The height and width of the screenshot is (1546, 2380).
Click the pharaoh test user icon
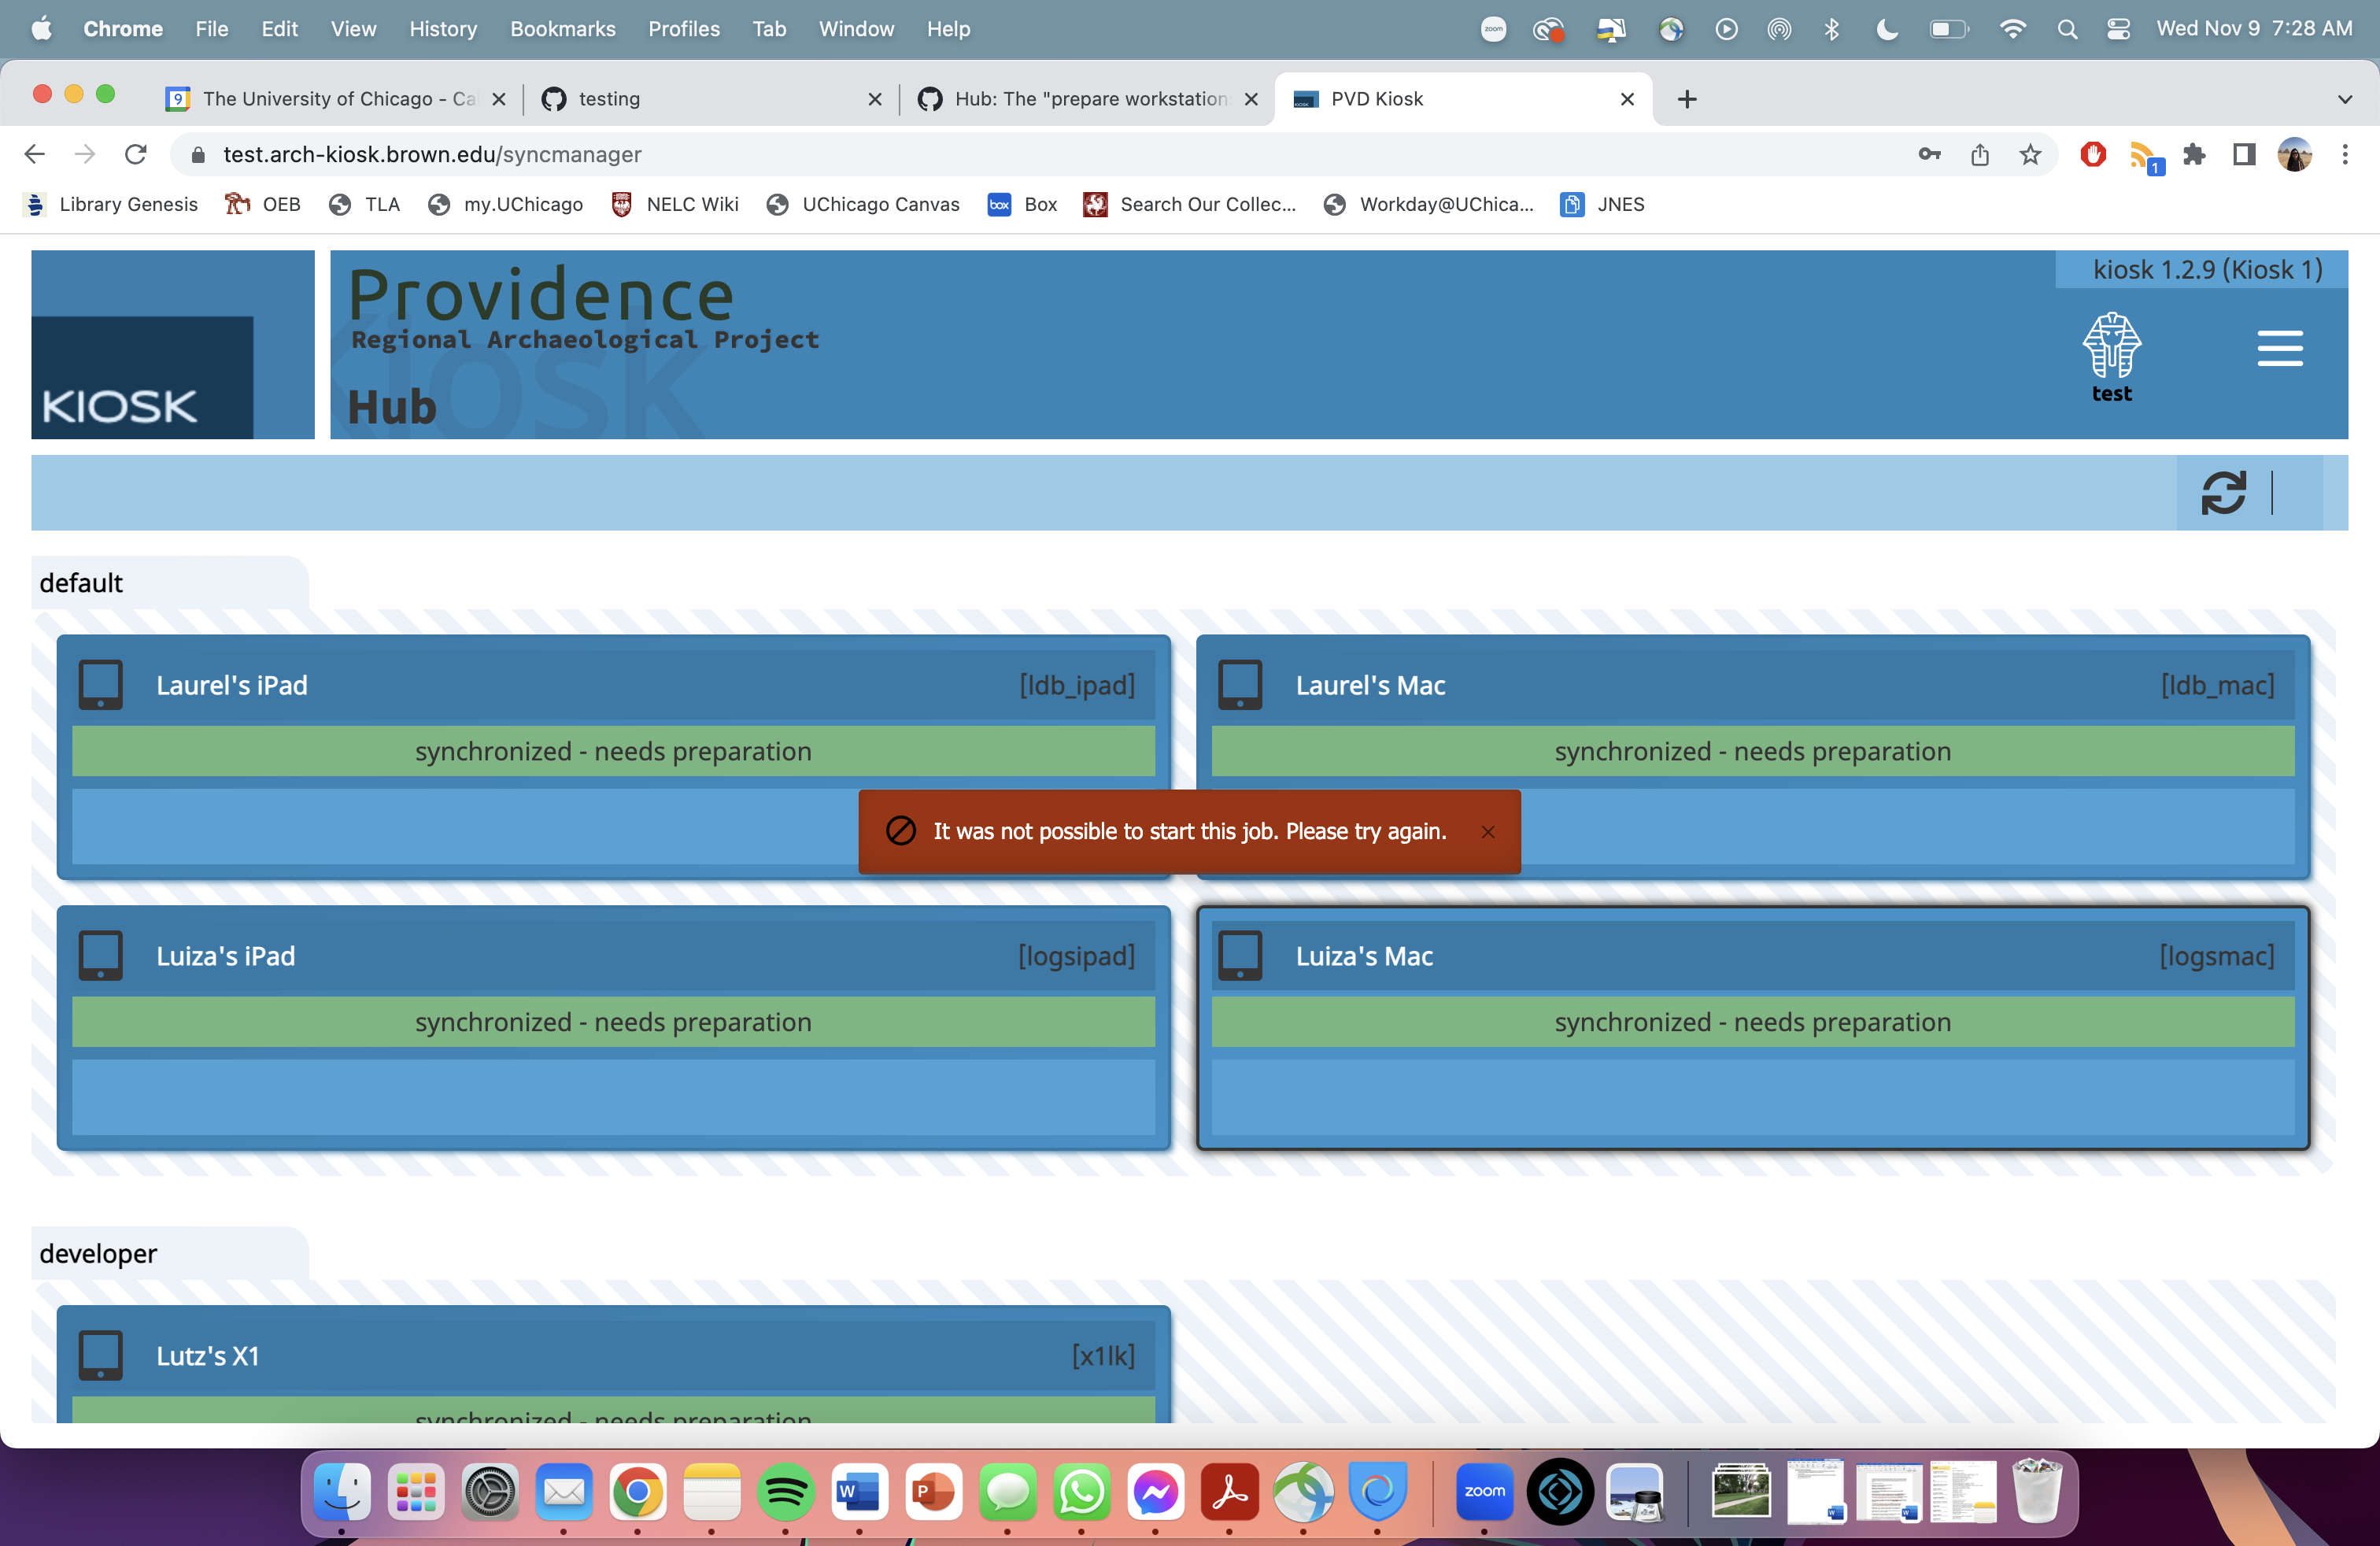click(x=2111, y=348)
